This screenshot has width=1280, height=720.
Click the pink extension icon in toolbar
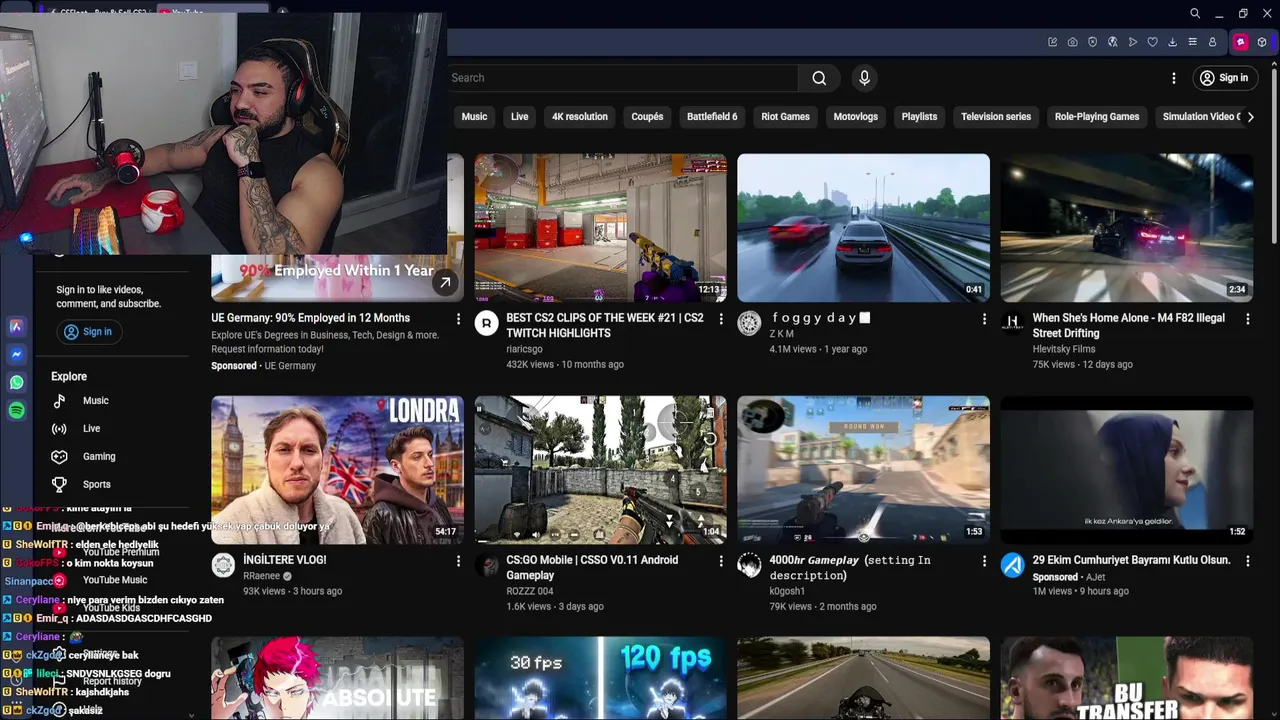1241,42
